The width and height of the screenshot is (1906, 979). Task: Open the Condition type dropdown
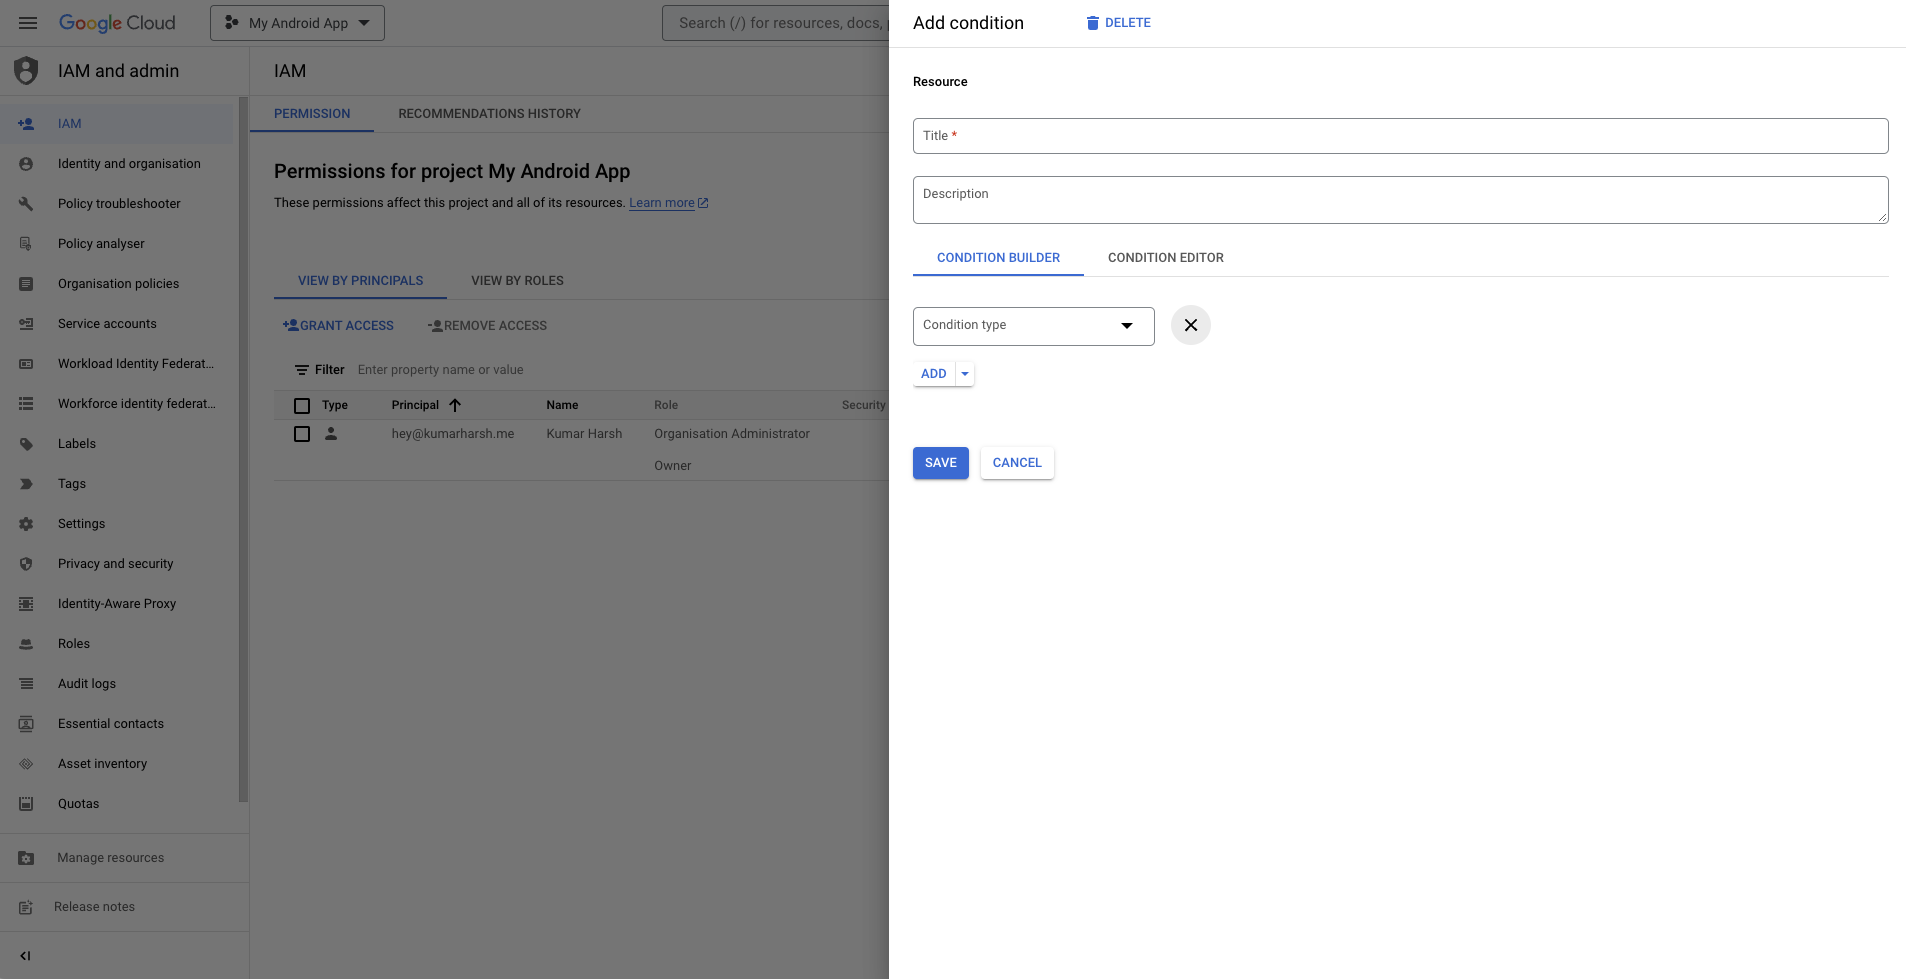[x=1033, y=326]
